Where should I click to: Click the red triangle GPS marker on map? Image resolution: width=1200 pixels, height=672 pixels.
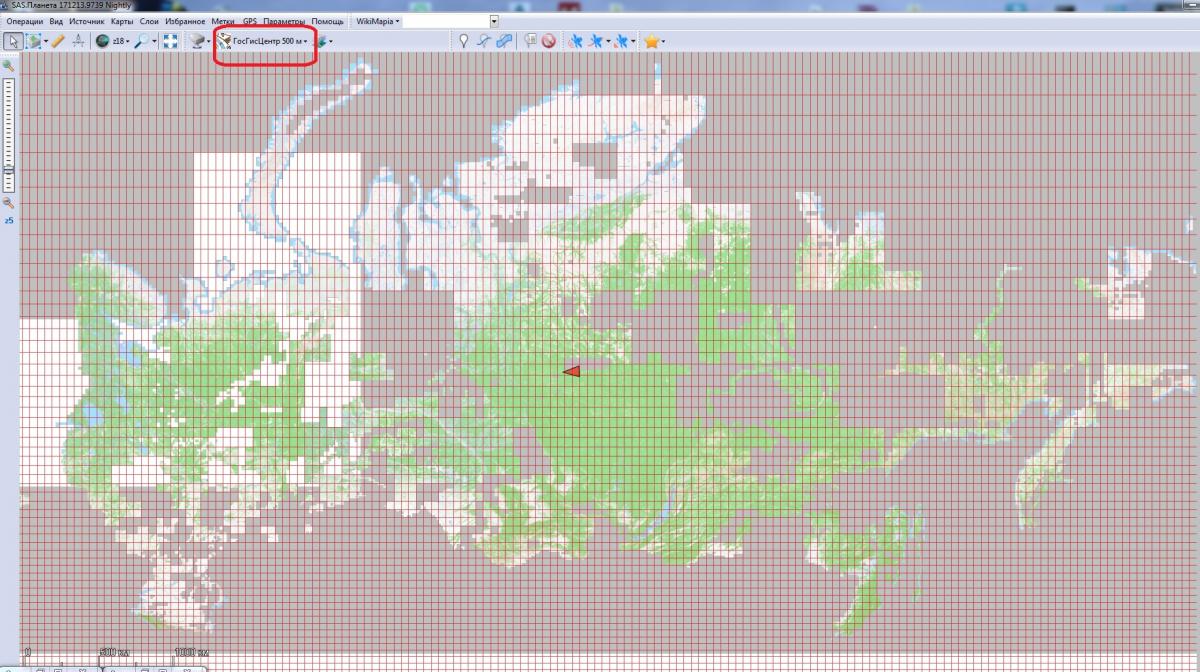coord(571,371)
